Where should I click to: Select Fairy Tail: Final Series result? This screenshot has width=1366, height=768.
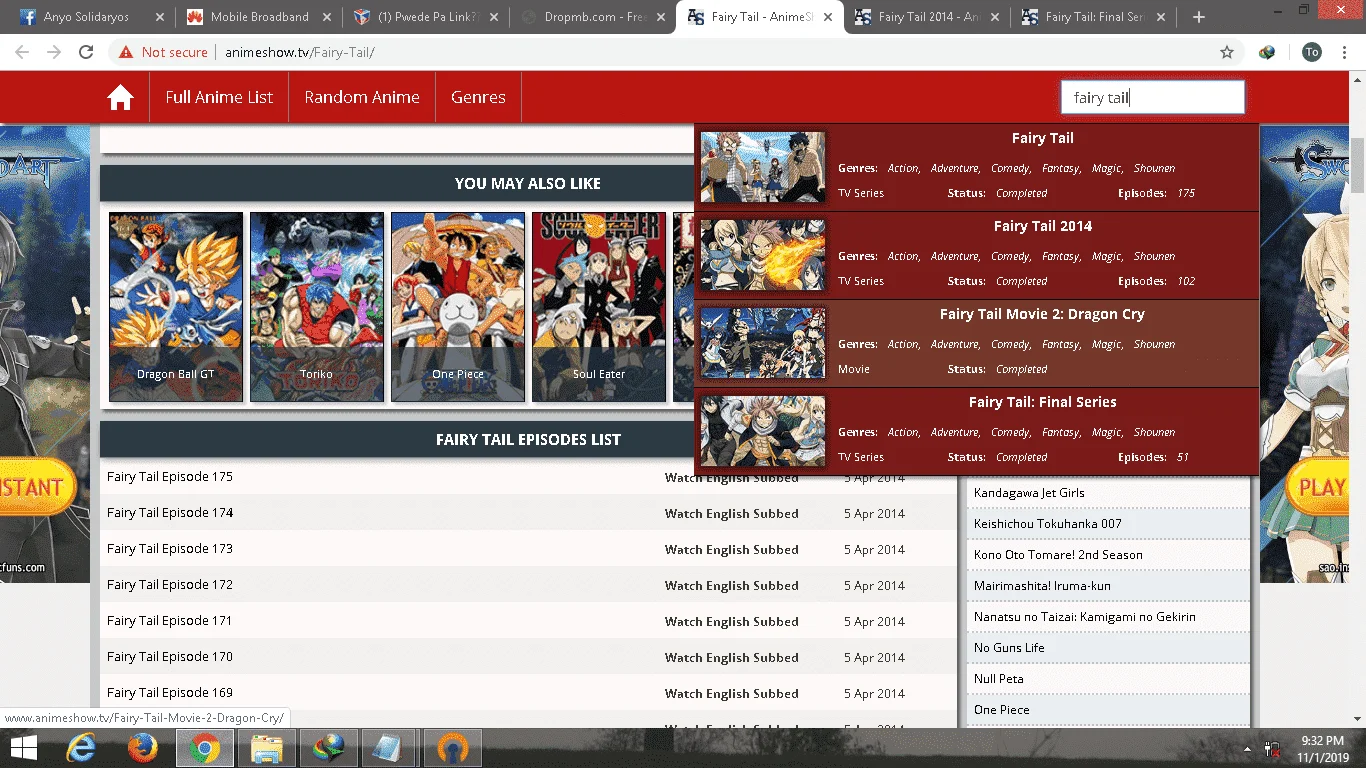point(976,431)
